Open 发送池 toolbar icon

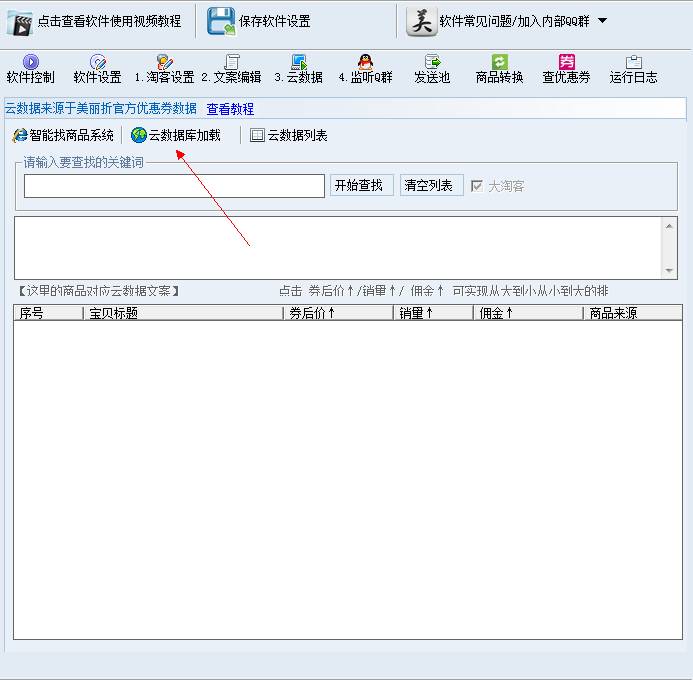(432, 62)
